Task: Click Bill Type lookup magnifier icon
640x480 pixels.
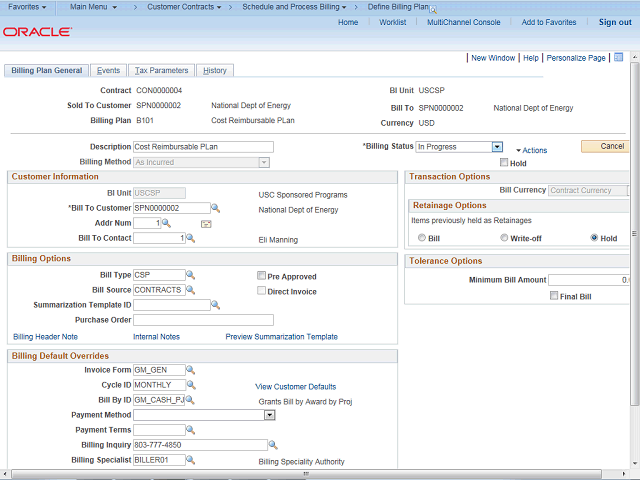Action: (x=191, y=275)
